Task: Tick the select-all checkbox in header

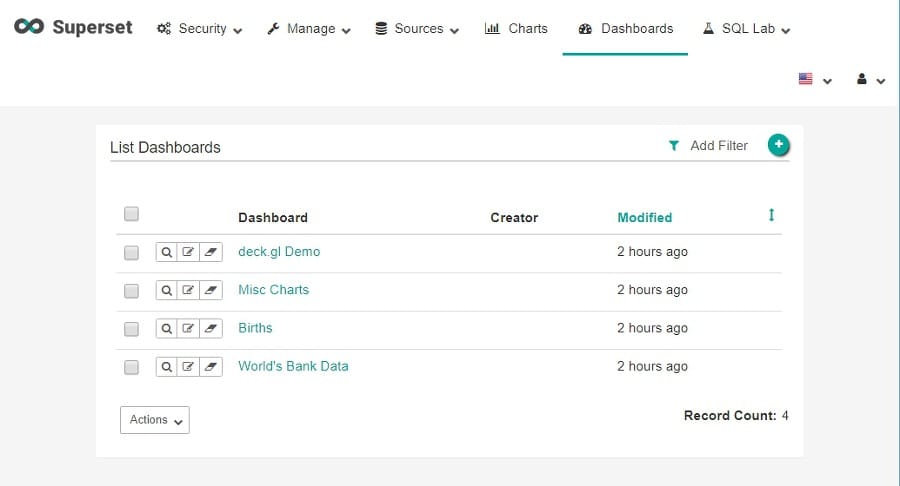Action: (x=131, y=214)
